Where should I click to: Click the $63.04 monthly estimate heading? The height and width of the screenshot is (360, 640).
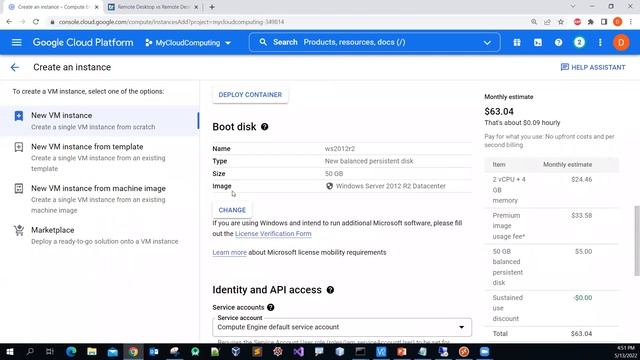pyautogui.click(x=499, y=111)
